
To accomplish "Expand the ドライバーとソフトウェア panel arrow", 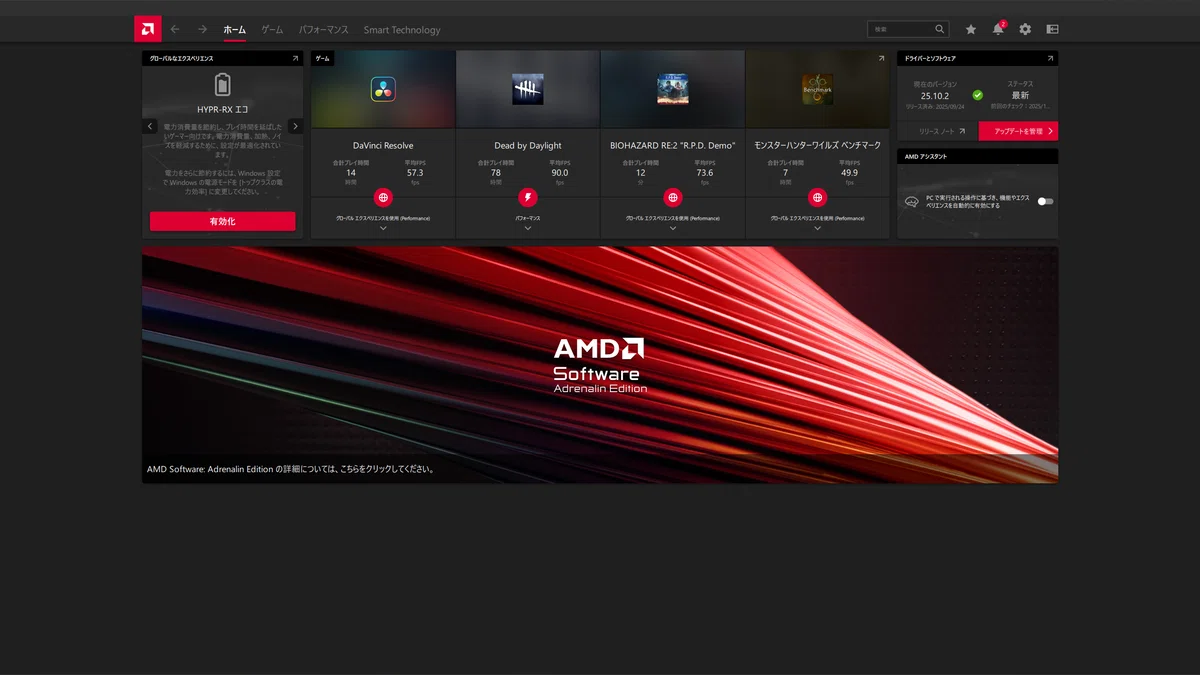I will coord(1050,59).
